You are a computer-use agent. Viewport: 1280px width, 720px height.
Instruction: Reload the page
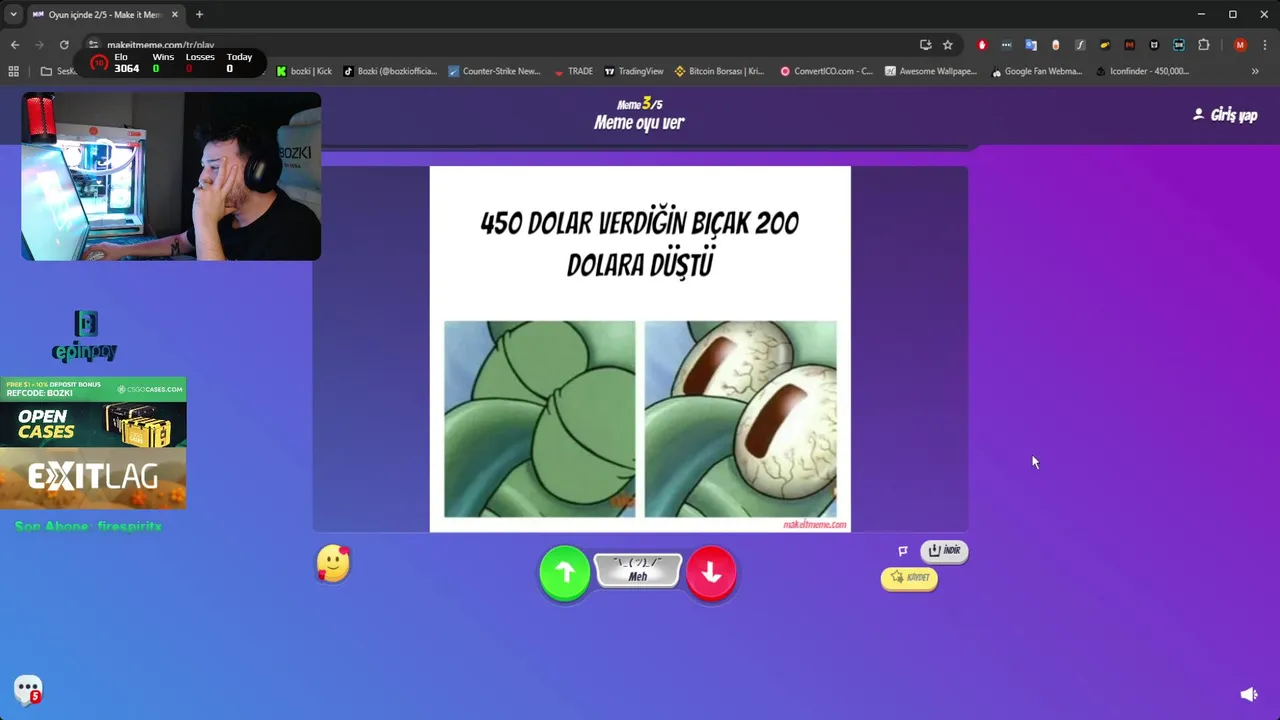coord(64,45)
